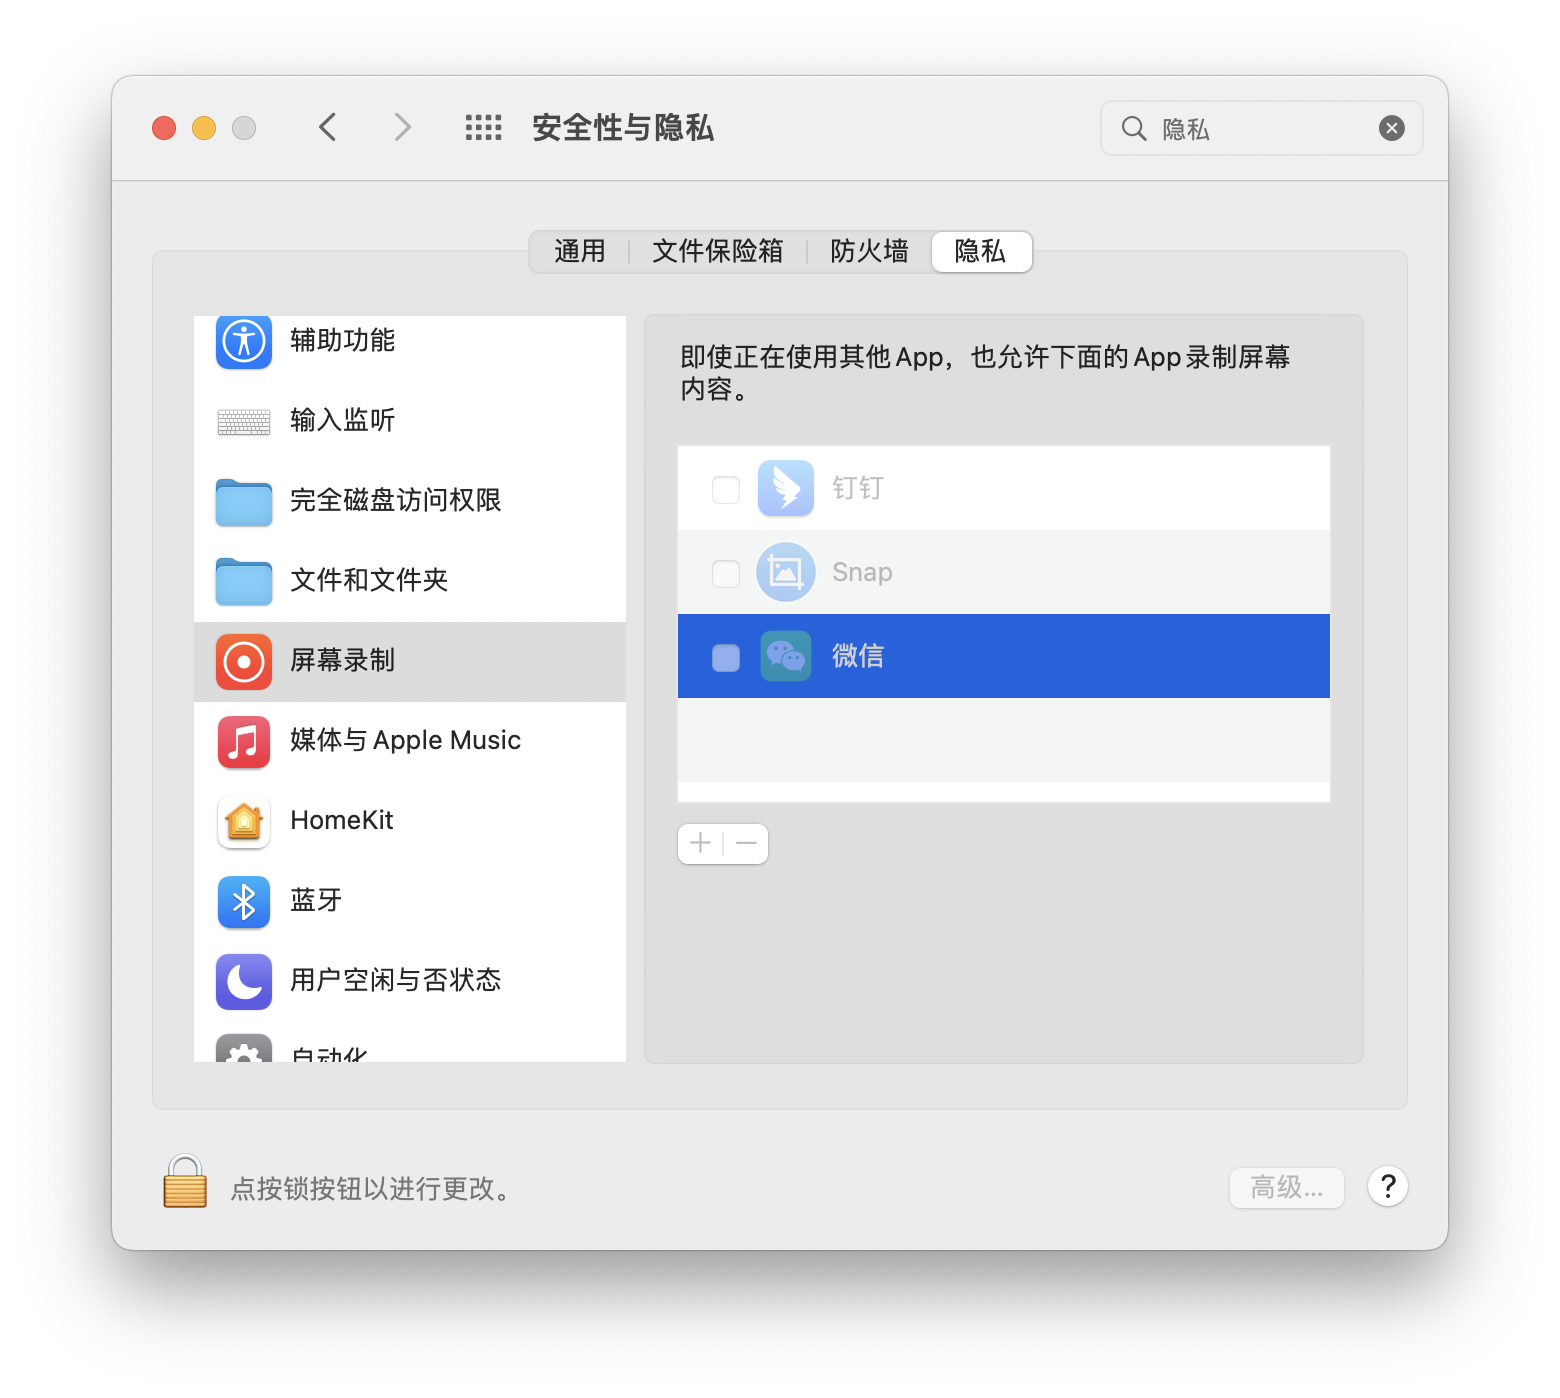This screenshot has height=1398, width=1560.
Task: Open the 媒体与 Apple Music category
Action: (410, 741)
